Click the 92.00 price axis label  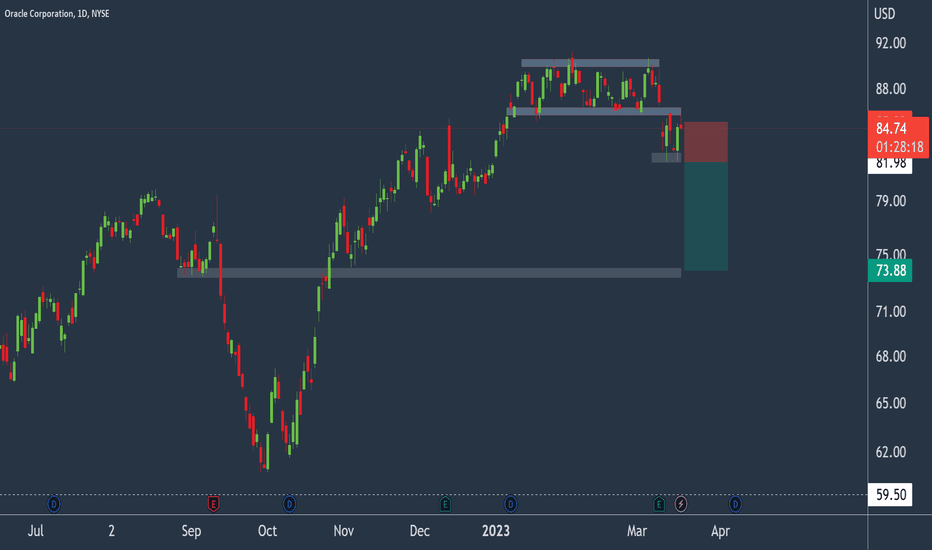891,43
